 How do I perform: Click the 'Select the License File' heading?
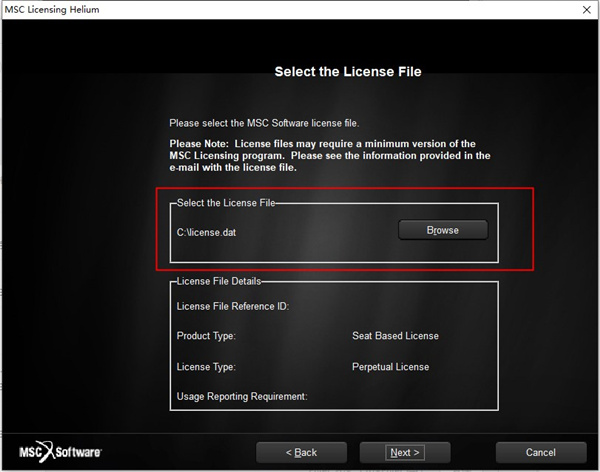[x=348, y=72]
